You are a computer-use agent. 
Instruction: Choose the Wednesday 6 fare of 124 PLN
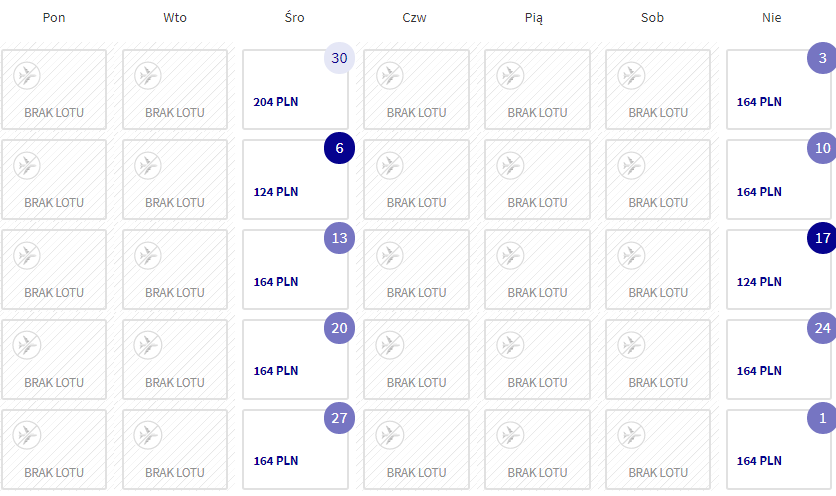[x=295, y=179]
